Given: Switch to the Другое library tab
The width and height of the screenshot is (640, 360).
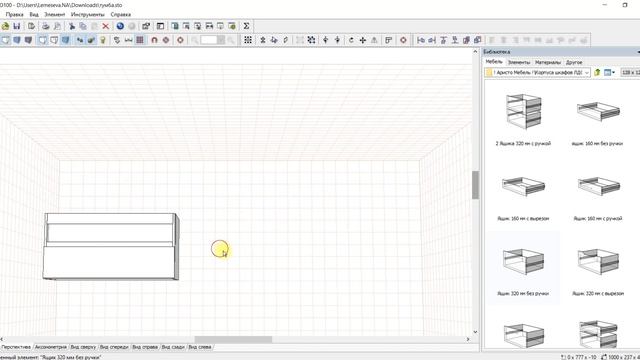Looking at the screenshot, I should click(574, 62).
